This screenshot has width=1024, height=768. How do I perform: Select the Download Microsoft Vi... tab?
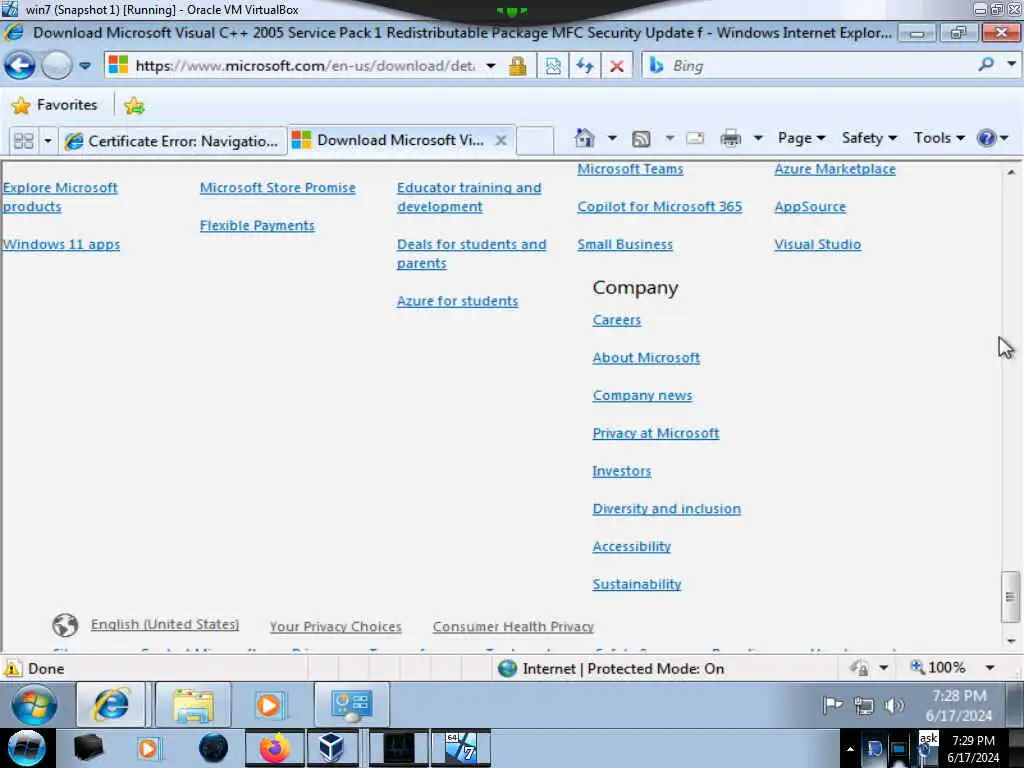click(x=400, y=140)
